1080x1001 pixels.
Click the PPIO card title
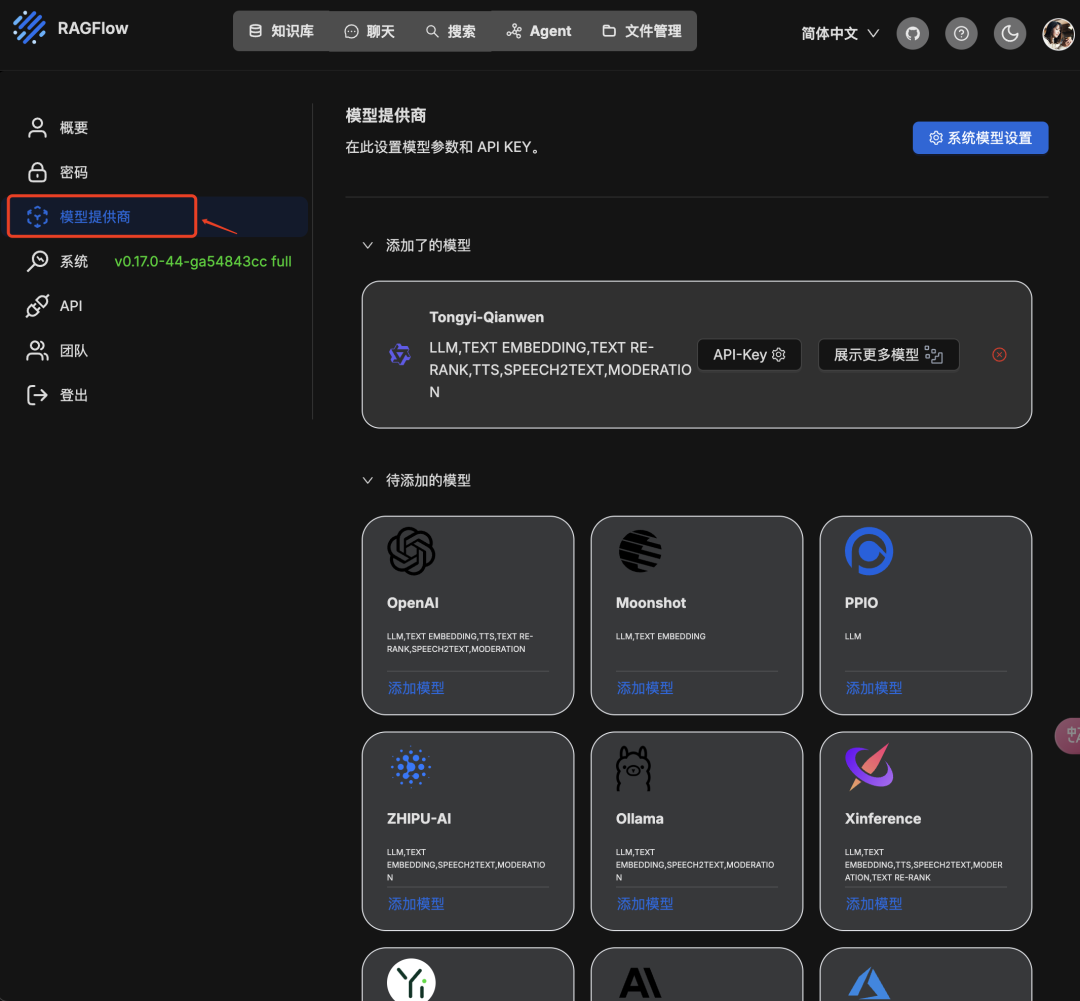(861, 603)
